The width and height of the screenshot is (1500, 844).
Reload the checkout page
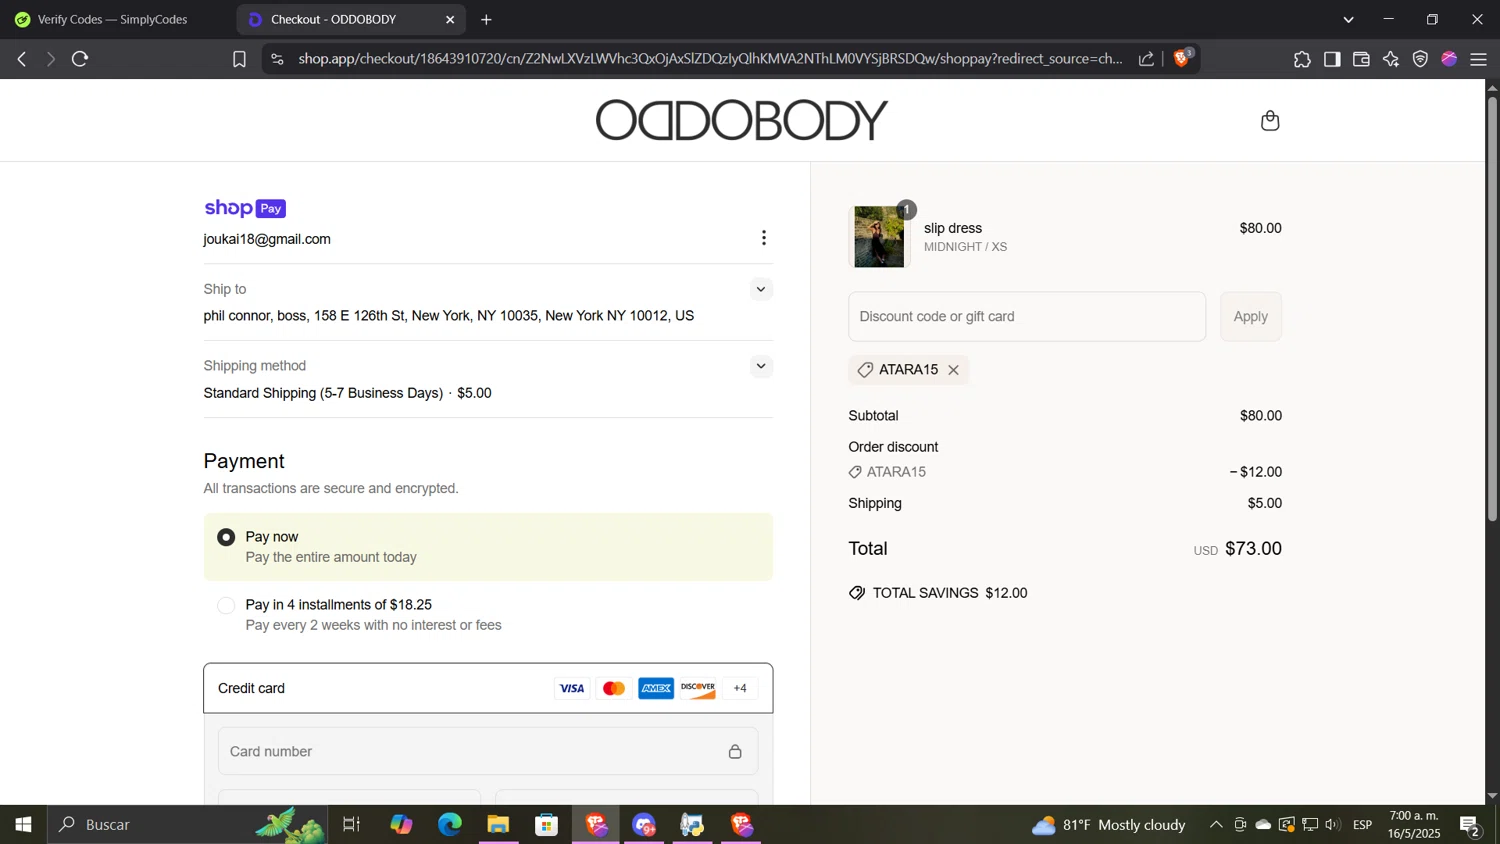coord(81,59)
